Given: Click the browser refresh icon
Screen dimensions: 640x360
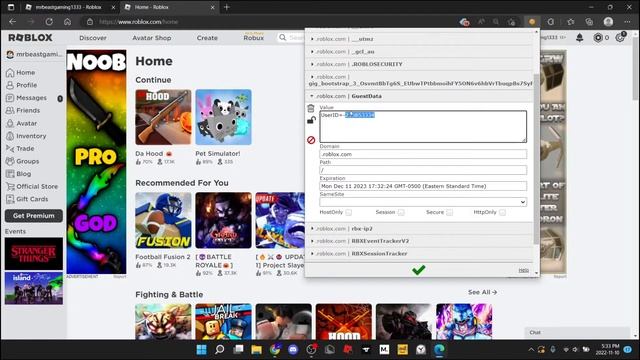Looking at the screenshot, I should (x=49, y=22).
